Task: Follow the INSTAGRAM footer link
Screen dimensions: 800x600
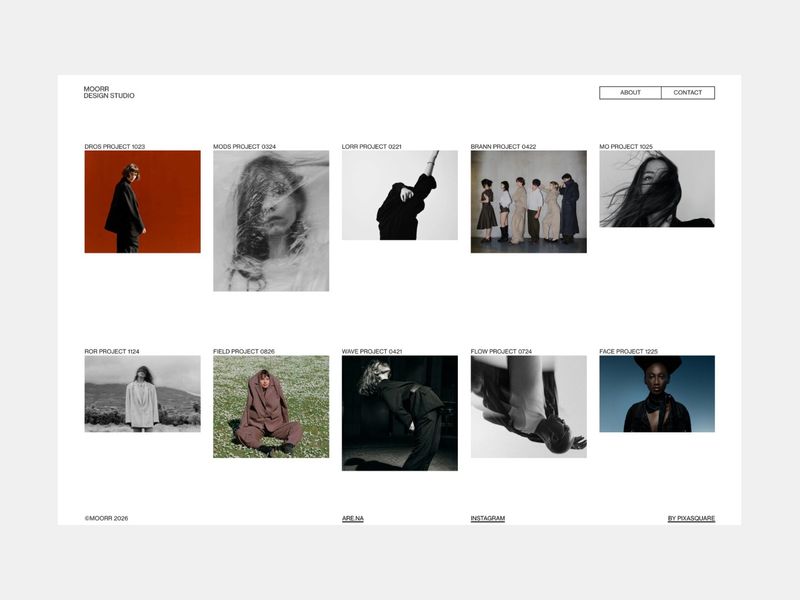Action: (488, 518)
